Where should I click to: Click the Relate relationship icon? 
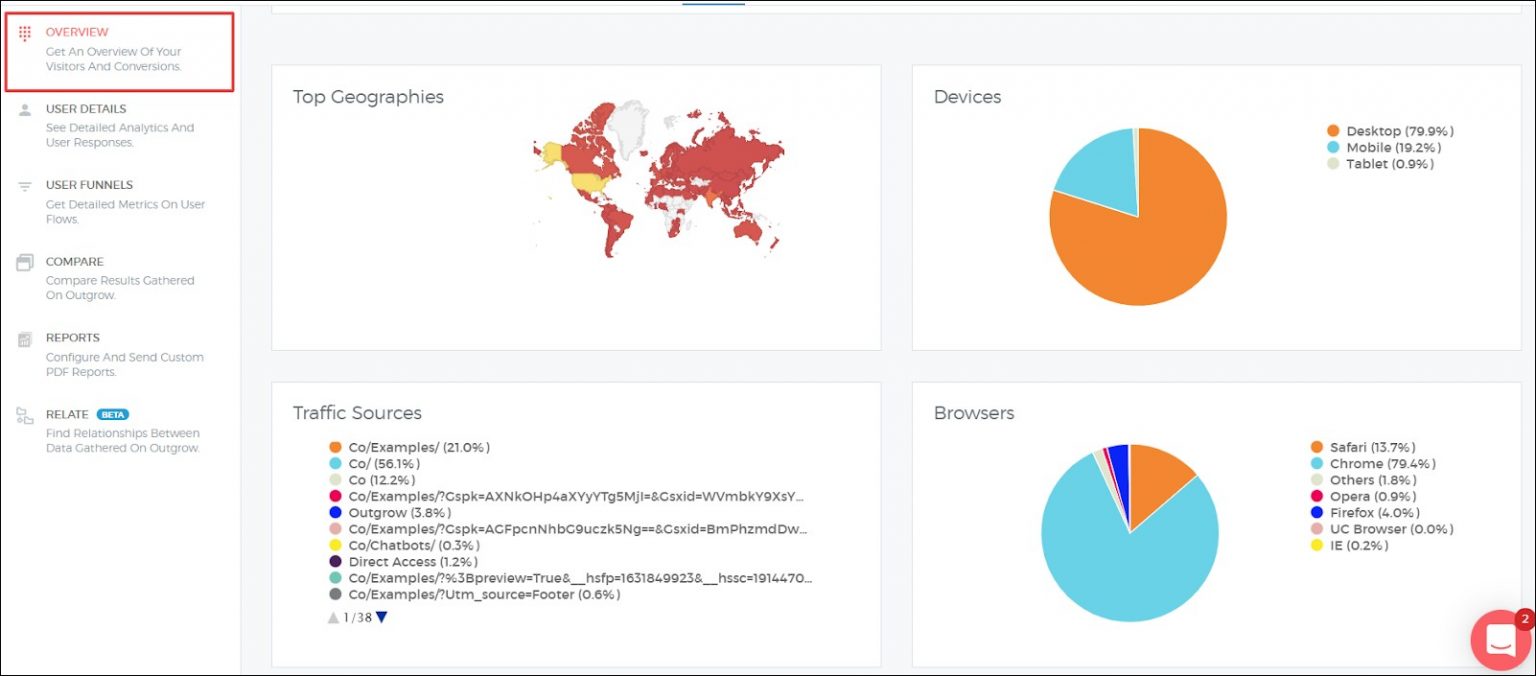click(x=25, y=415)
